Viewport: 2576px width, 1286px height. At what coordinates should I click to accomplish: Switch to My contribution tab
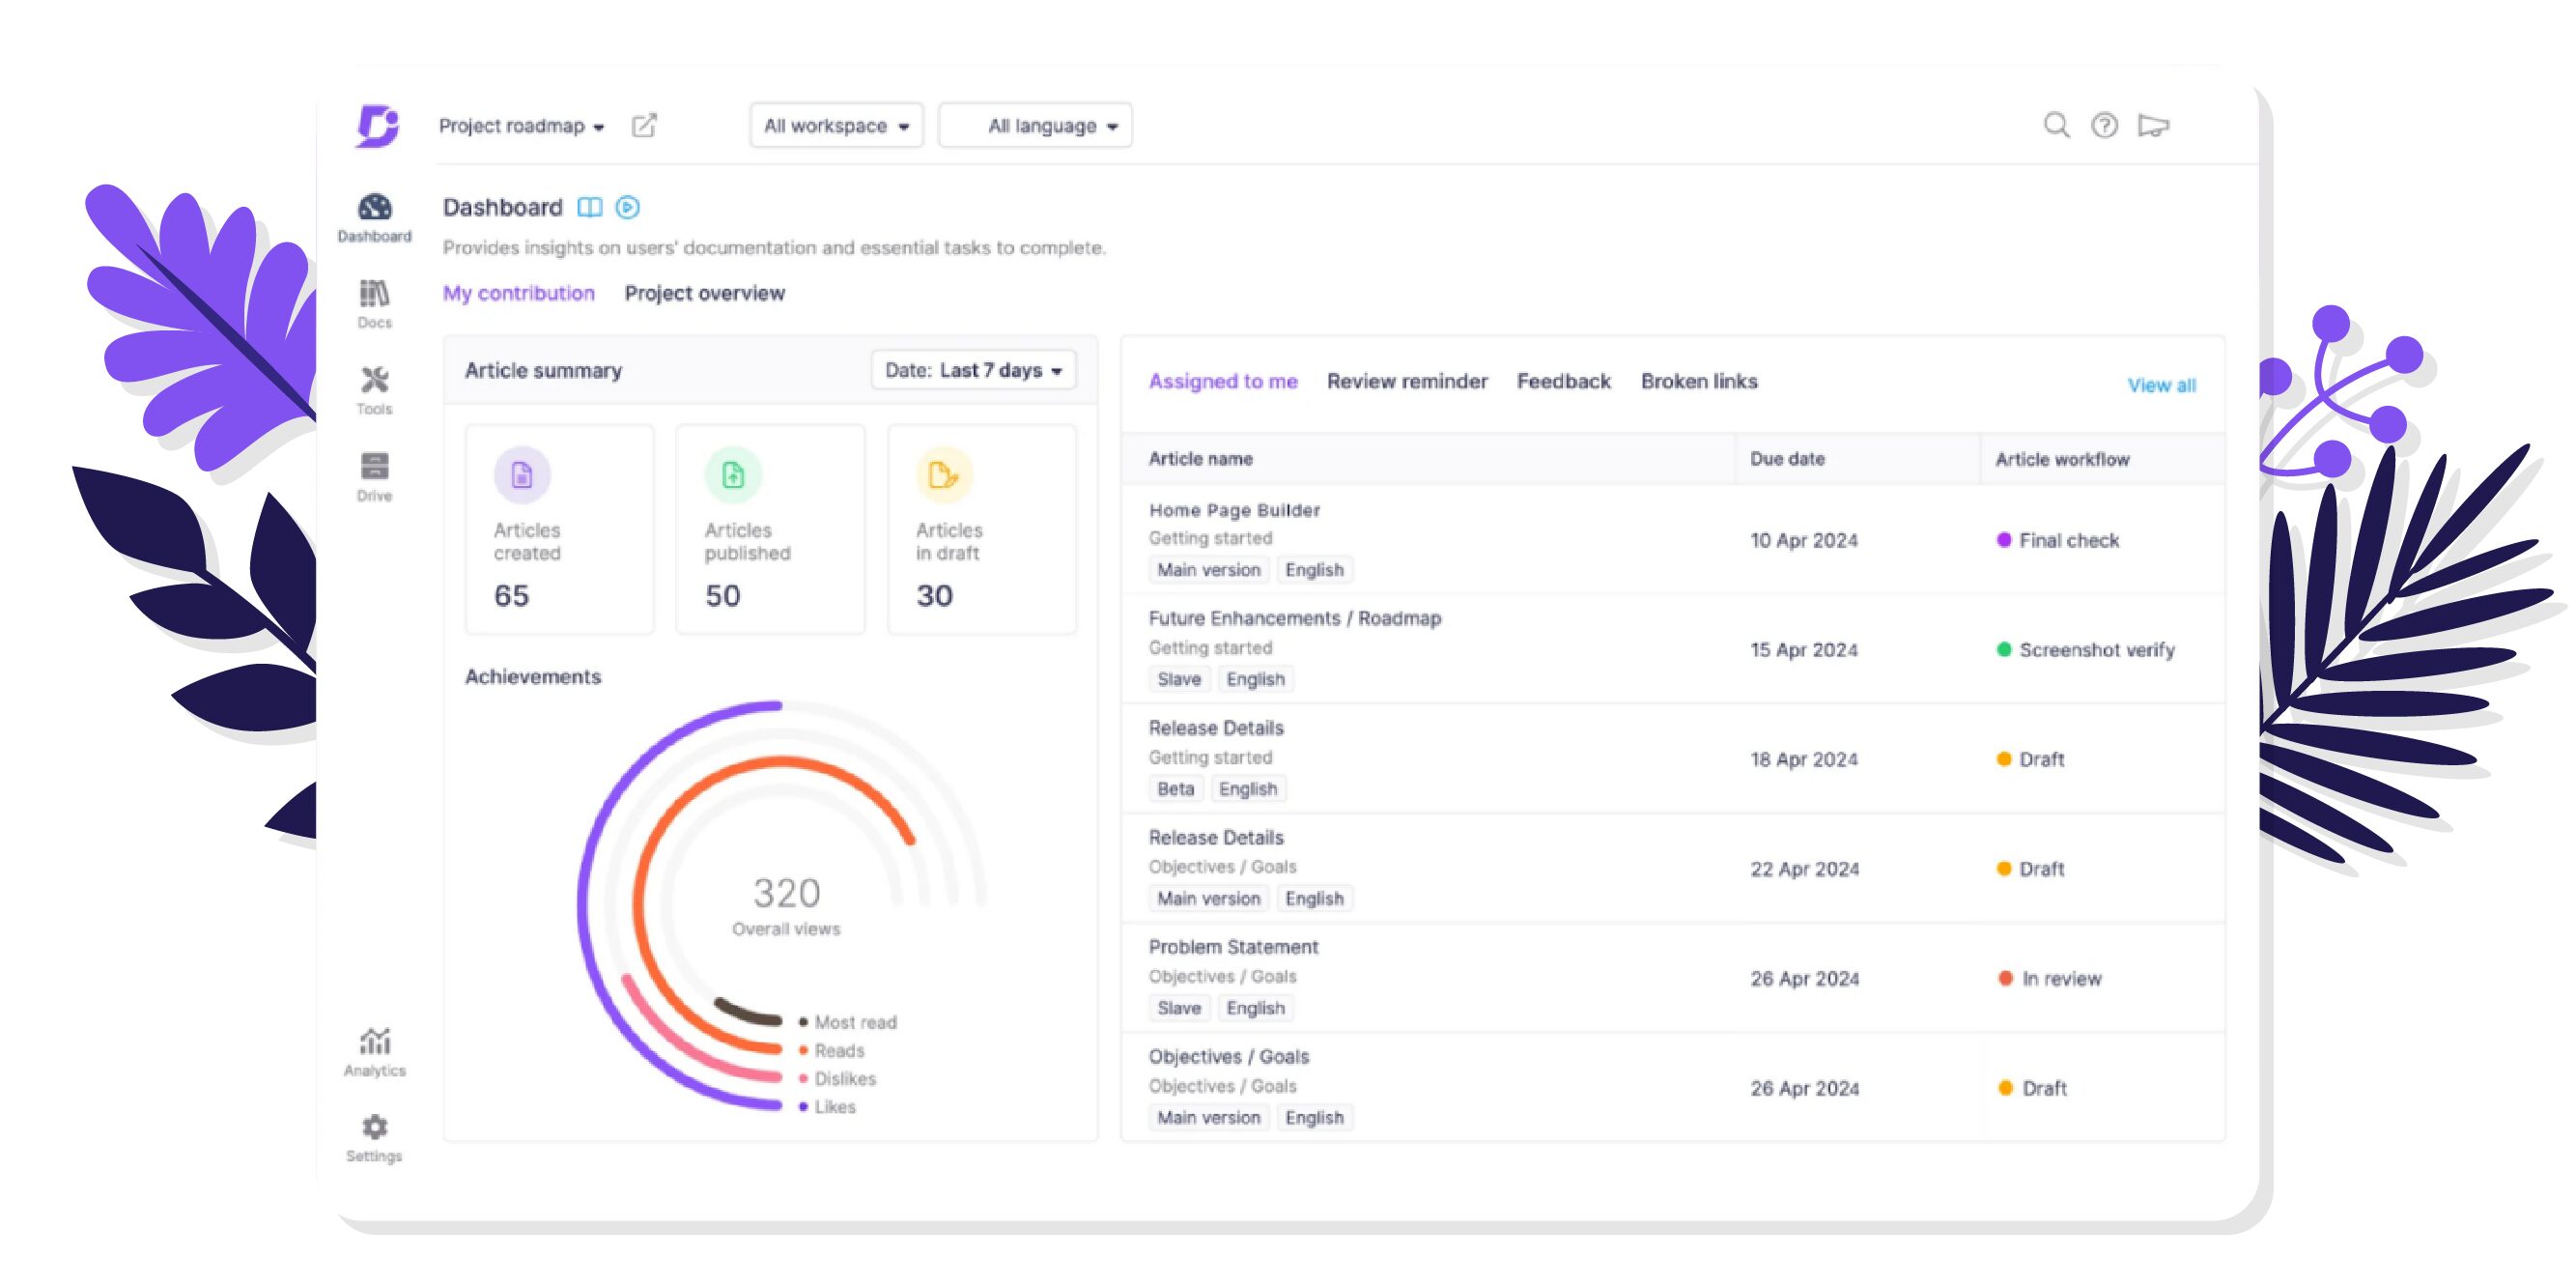point(518,293)
